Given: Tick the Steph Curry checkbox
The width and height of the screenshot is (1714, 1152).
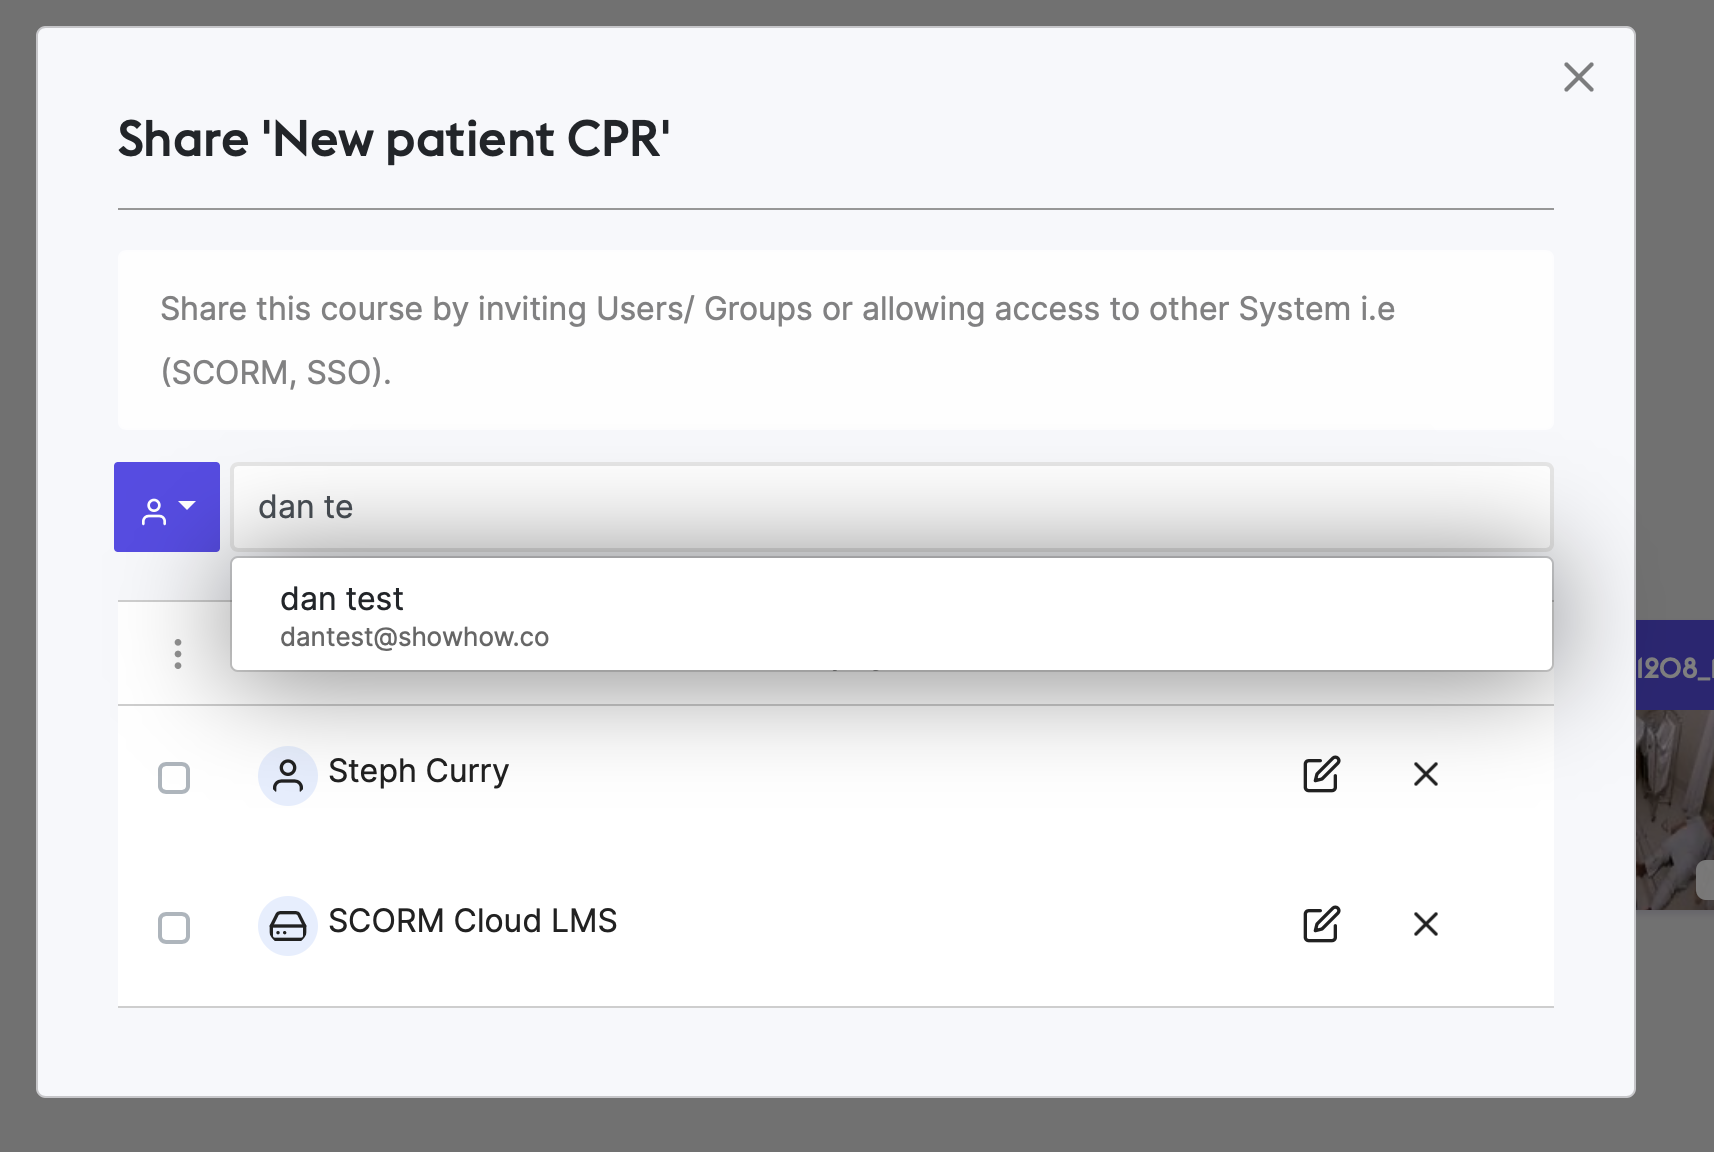Looking at the screenshot, I should (174, 777).
